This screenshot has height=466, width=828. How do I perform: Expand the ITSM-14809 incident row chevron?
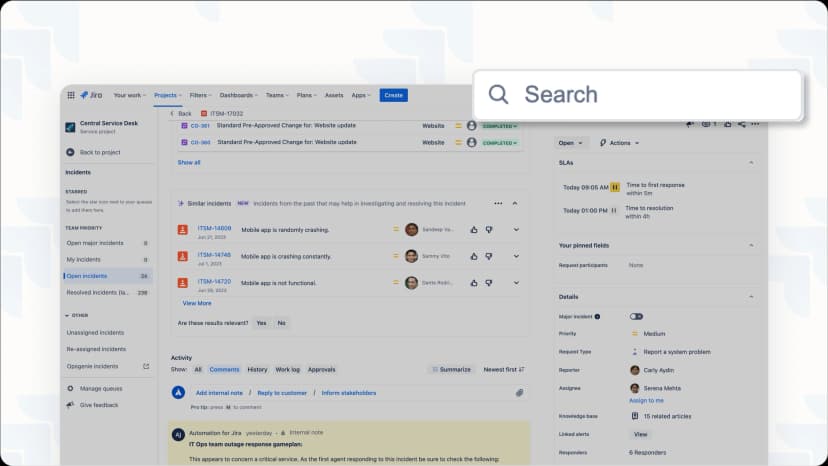(516, 230)
